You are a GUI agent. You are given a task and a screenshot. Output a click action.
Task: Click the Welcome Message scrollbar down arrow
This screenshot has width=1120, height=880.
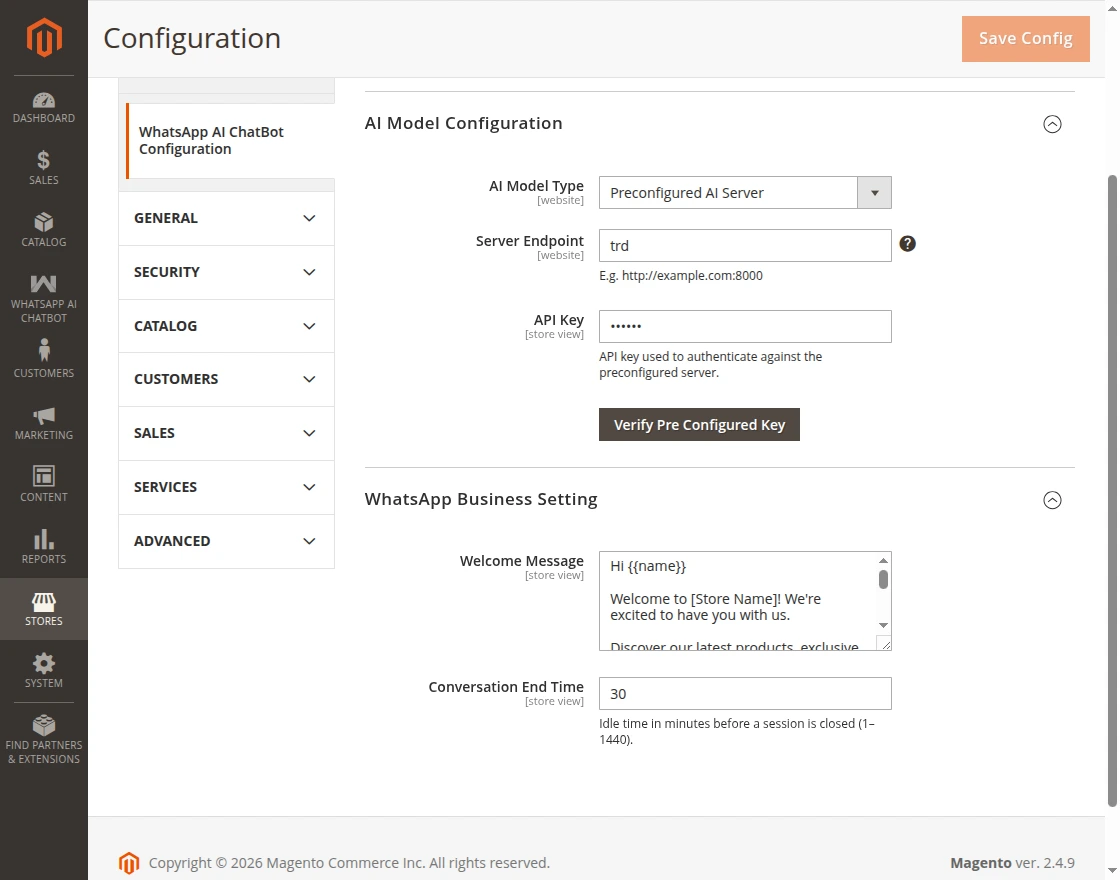884,626
